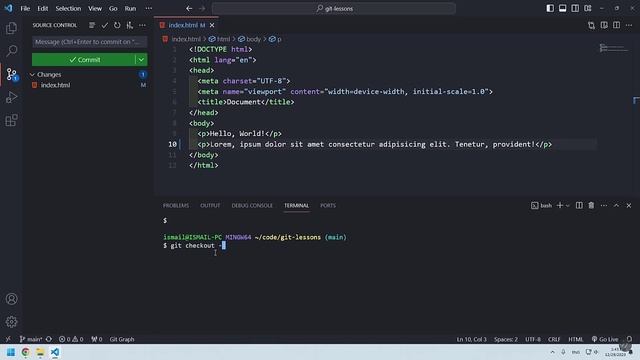Viewport: 640px width, 360px height.
Task: Open the Manage gear settings icon
Action: click(11, 322)
